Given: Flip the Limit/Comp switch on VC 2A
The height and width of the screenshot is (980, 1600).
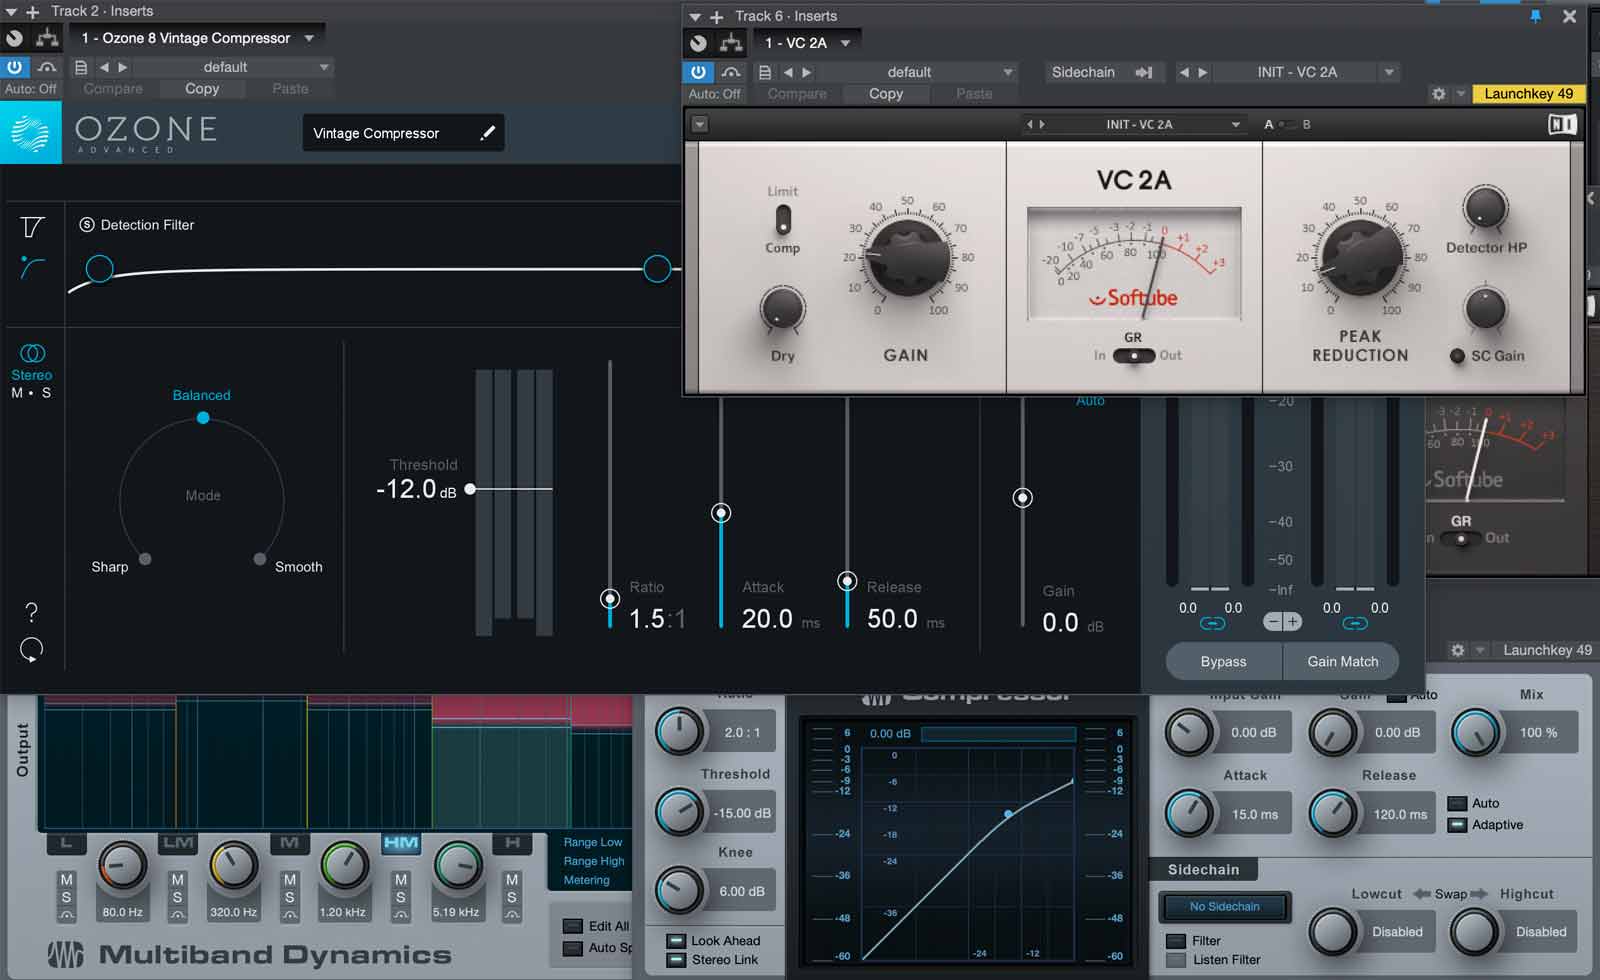Looking at the screenshot, I should click(x=783, y=219).
